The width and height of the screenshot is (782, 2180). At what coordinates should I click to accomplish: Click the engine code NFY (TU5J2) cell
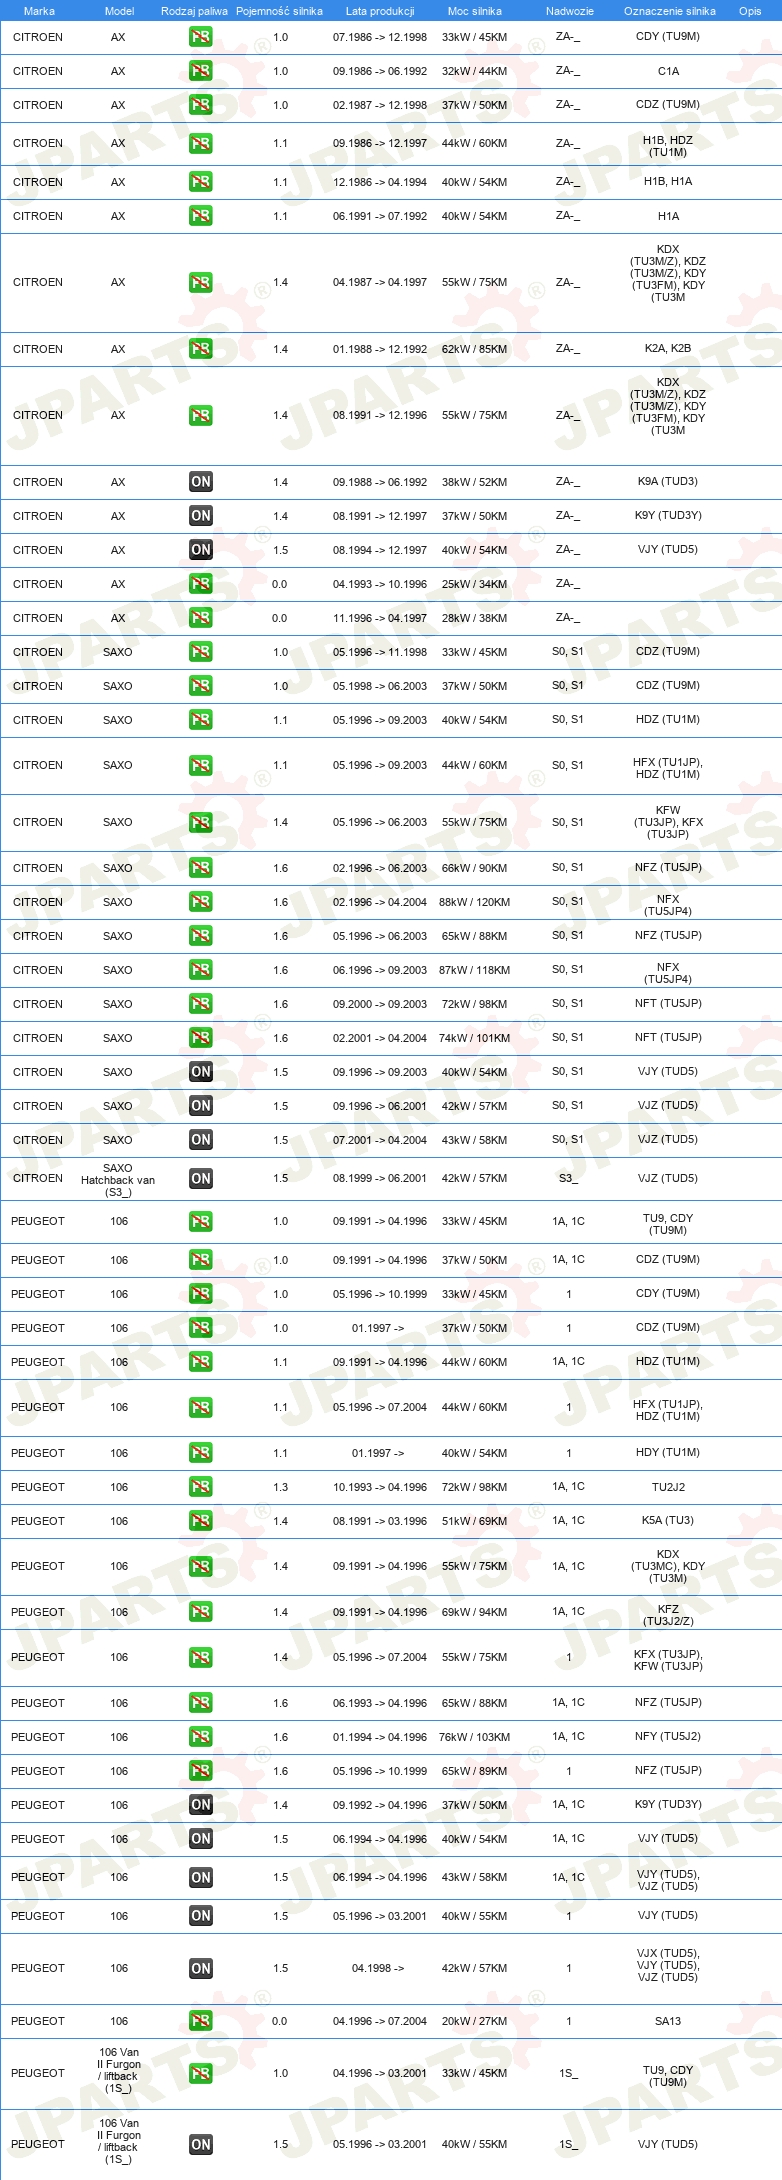coord(668,1737)
